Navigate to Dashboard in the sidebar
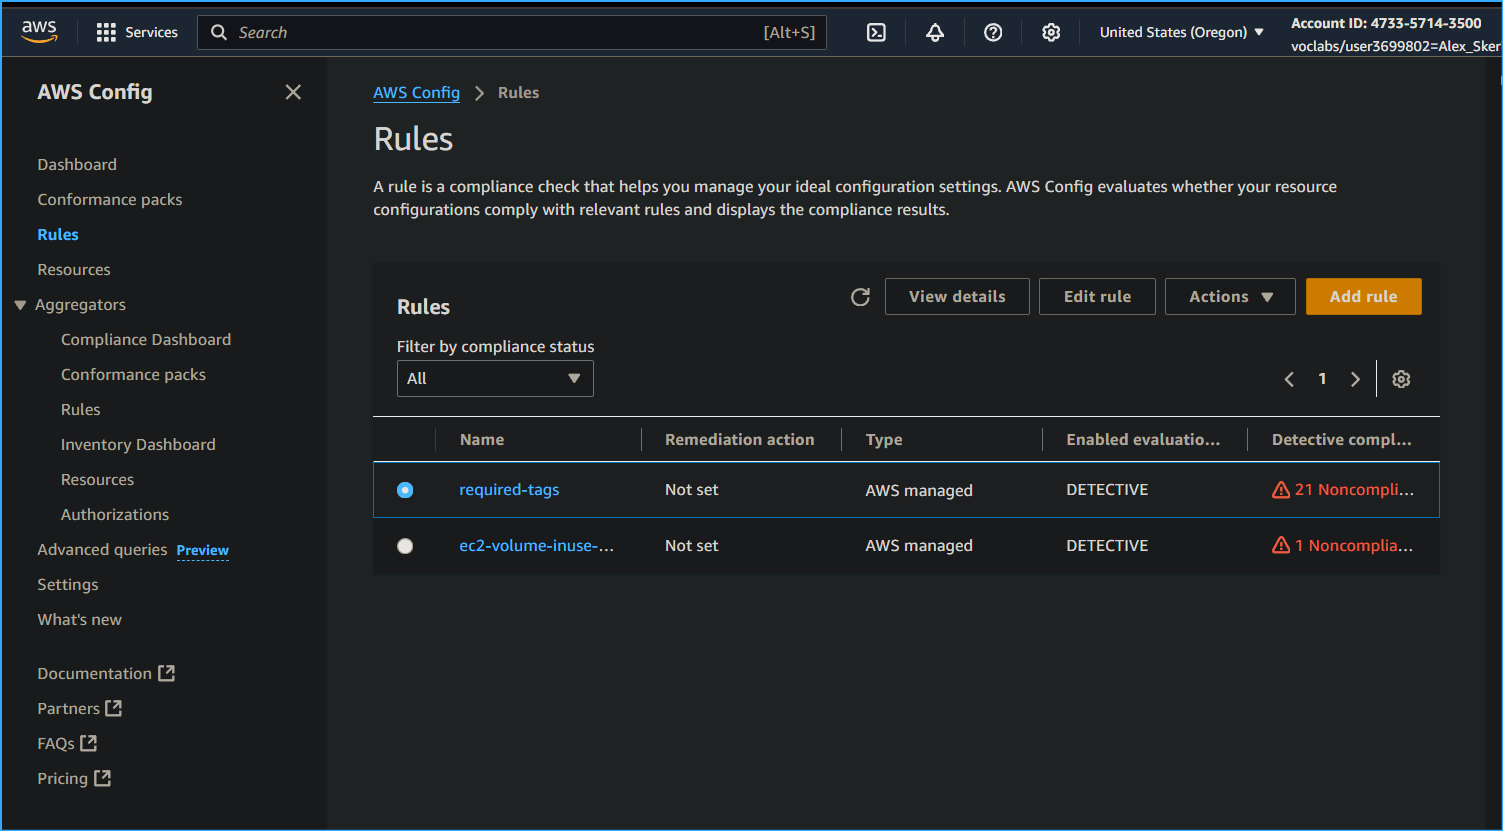 (x=76, y=164)
